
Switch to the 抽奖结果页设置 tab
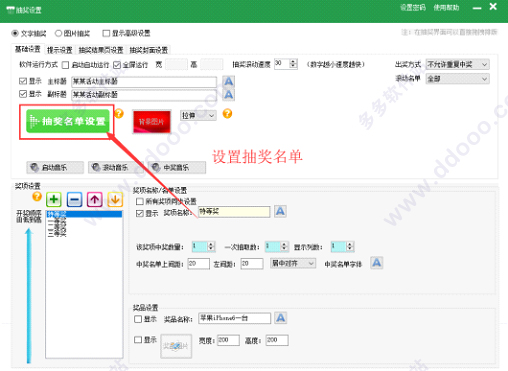101,50
